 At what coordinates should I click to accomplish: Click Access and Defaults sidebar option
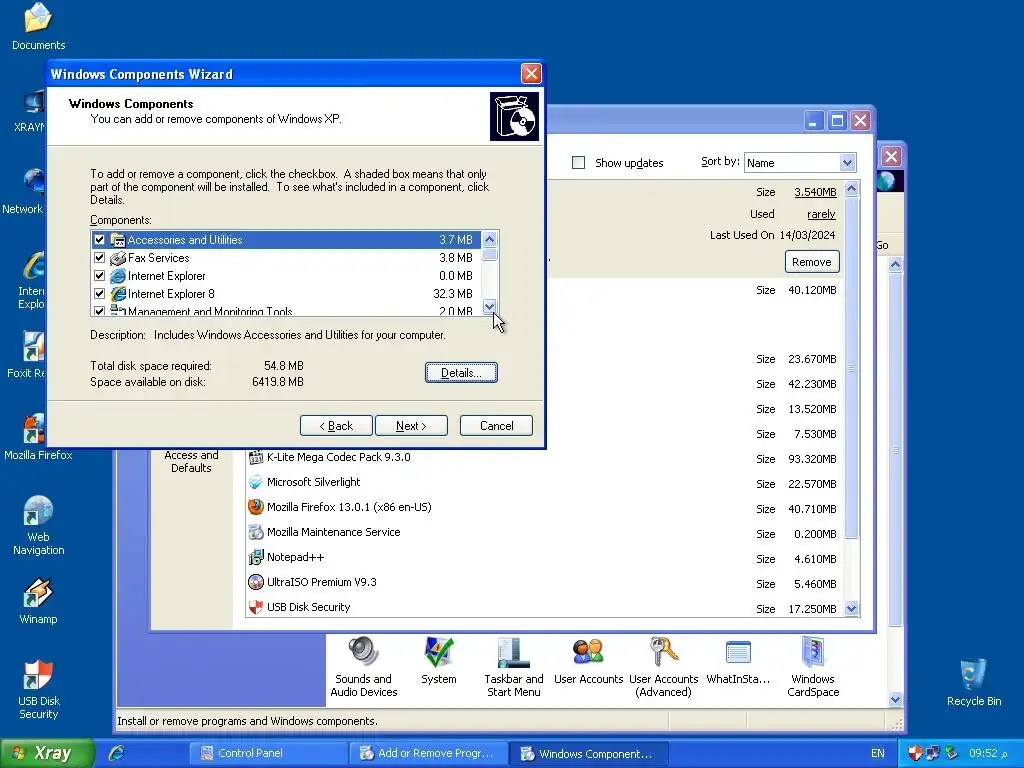pos(191,461)
